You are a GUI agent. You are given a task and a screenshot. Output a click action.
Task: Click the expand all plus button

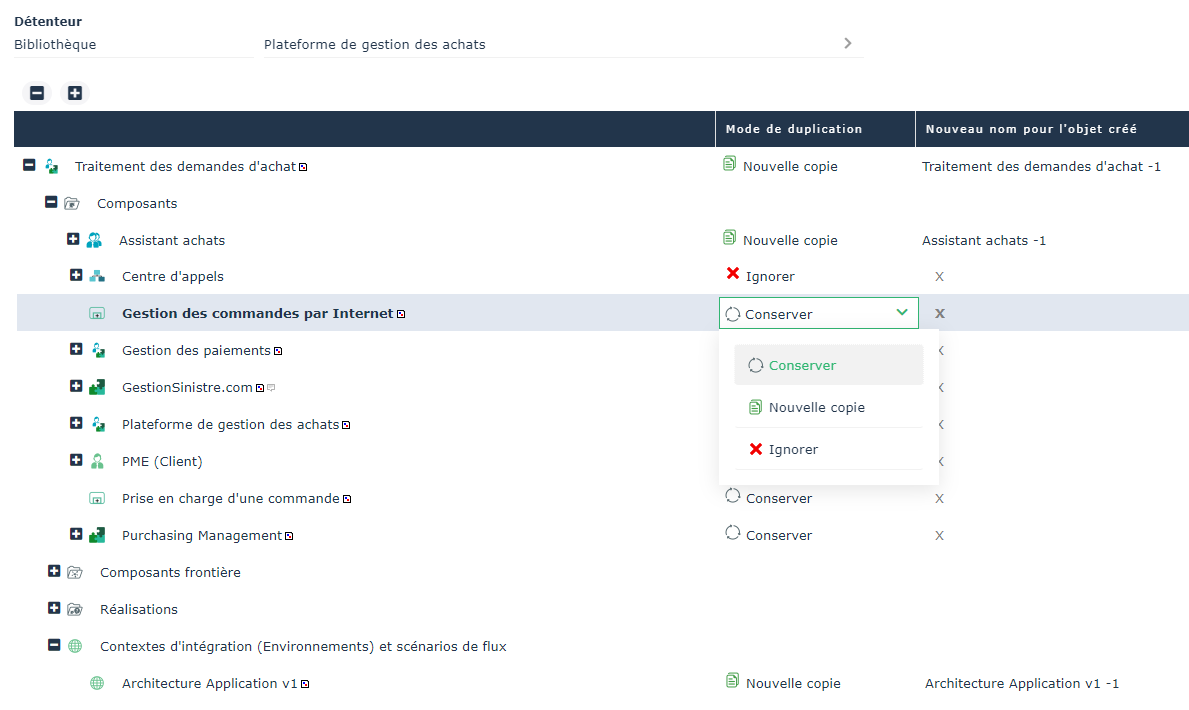(x=75, y=93)
